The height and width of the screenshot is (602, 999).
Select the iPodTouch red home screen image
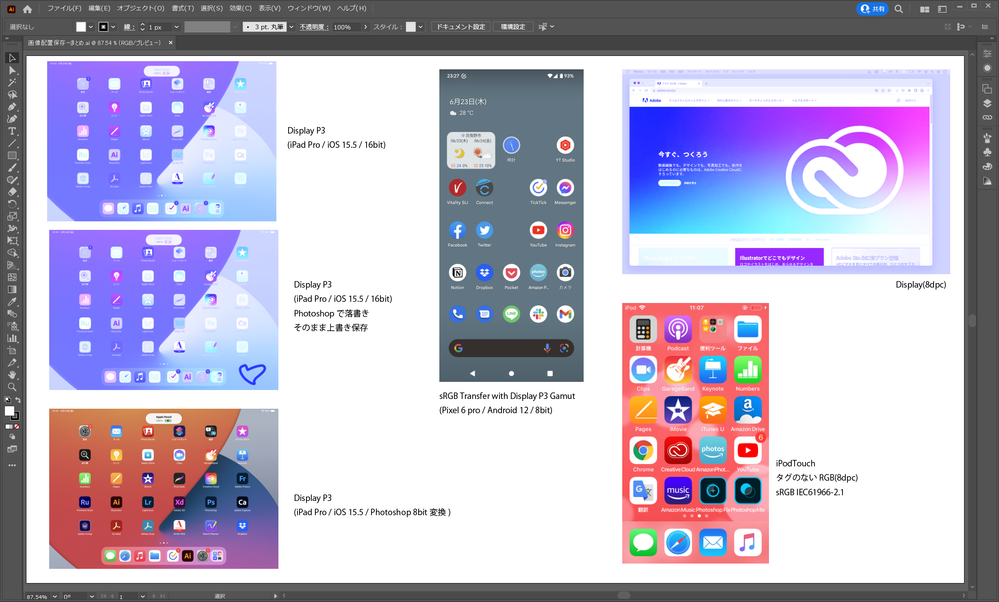(695, 433)
